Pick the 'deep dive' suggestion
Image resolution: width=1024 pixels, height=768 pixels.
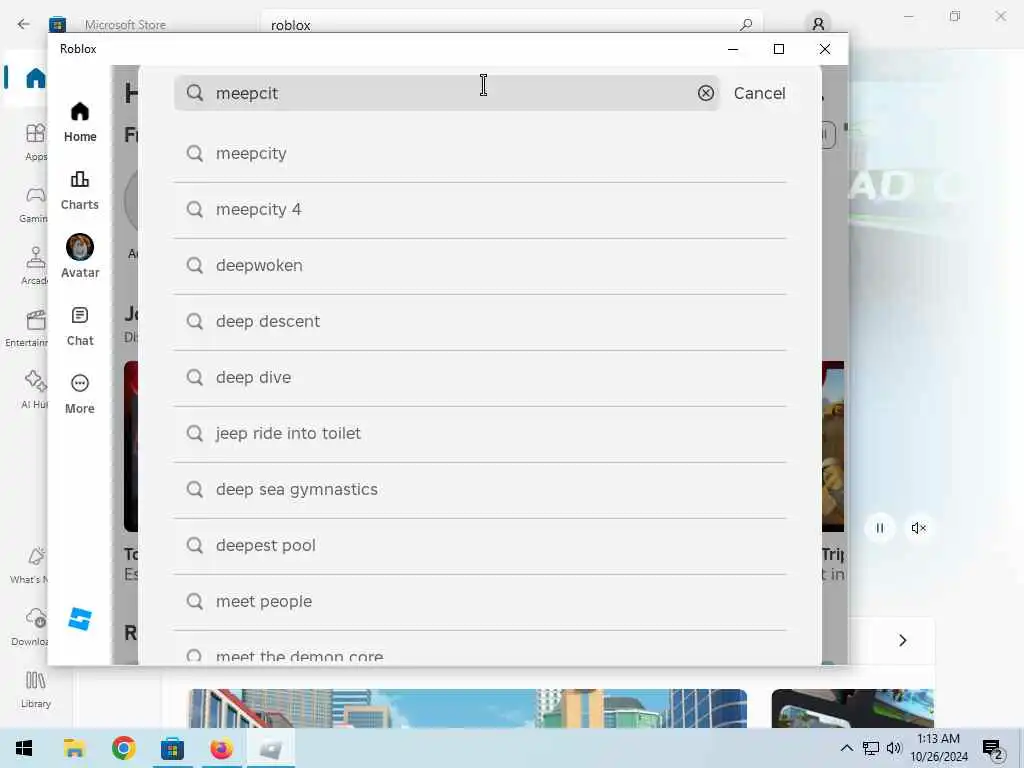pyautogui.click(x=480, y=377)
